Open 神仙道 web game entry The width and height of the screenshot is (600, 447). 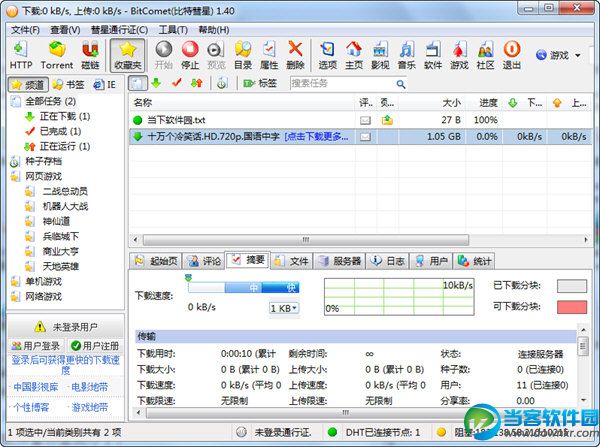56,221
